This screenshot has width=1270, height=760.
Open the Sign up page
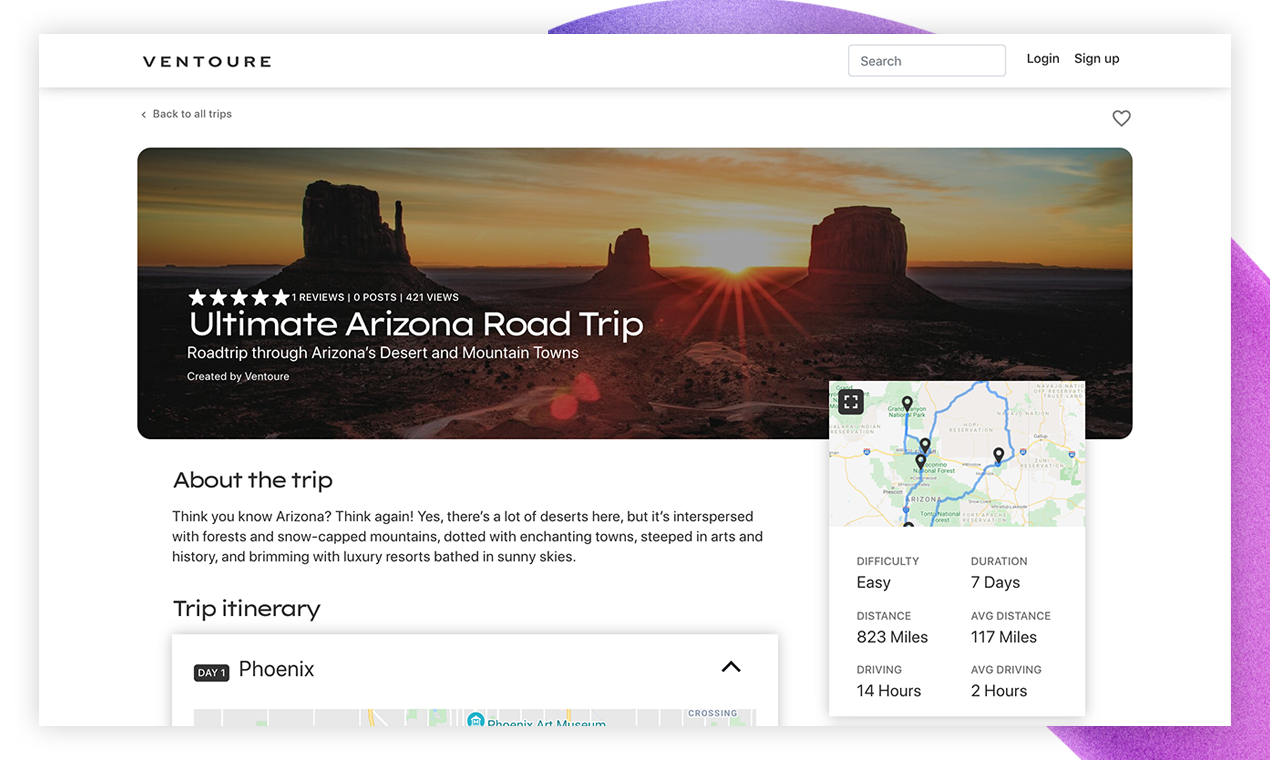tap(1097, 59)
